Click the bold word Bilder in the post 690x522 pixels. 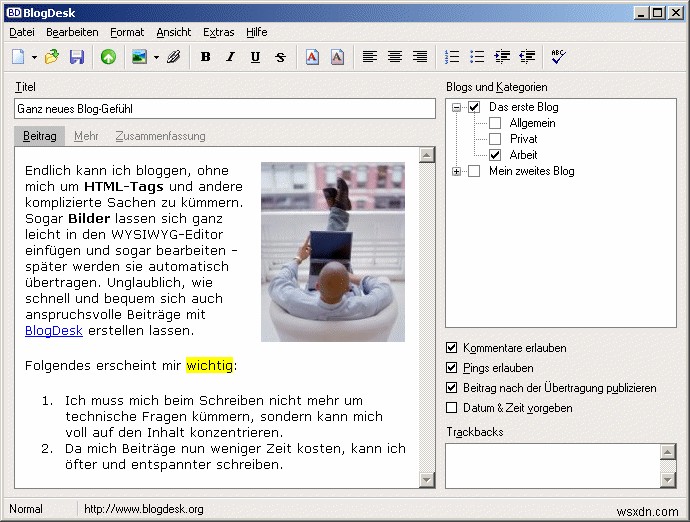(89, 219)
